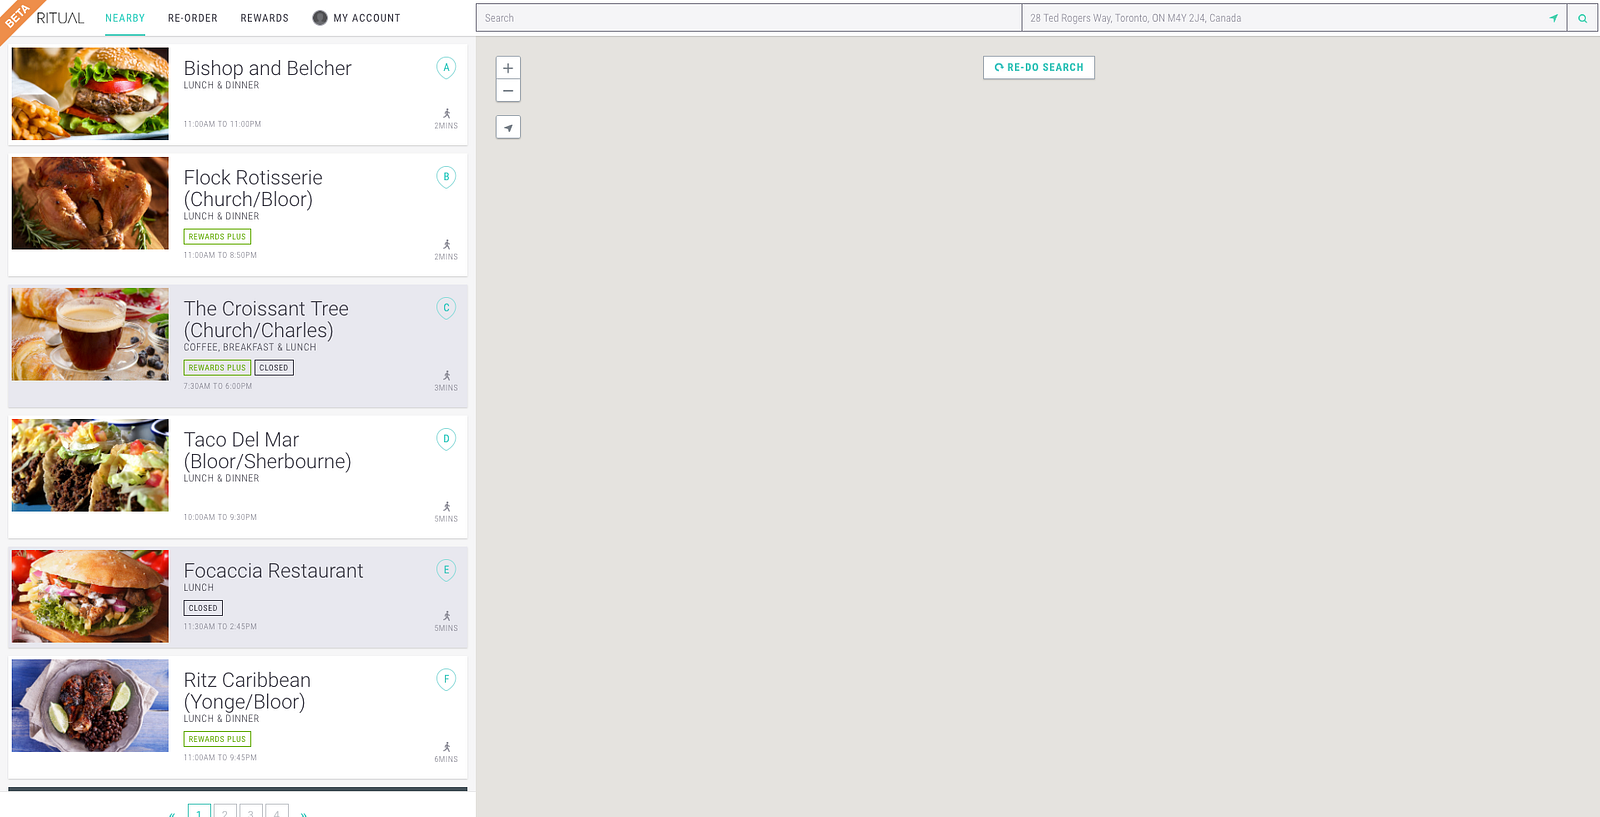
Task: Click "Lunch & Dinner" under Bishop and Belcher
Action: pyautogui.click(x=221, y=86)
